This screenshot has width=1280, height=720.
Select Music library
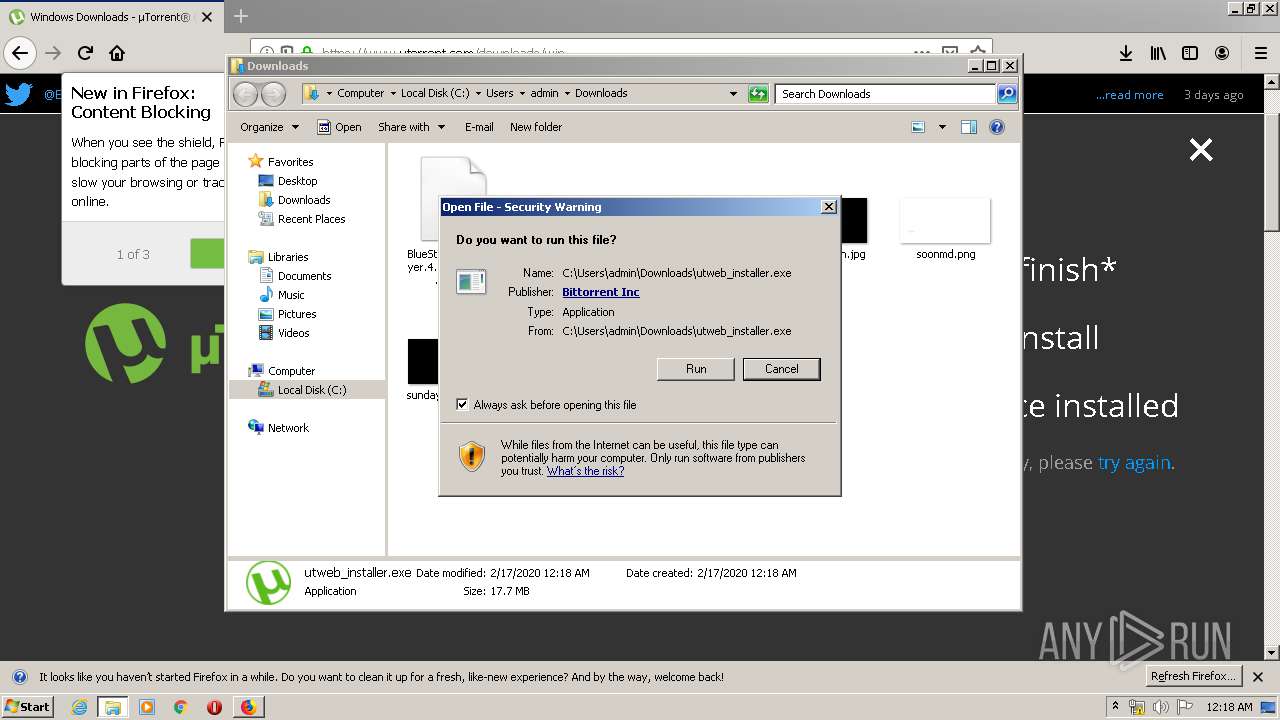291,295
